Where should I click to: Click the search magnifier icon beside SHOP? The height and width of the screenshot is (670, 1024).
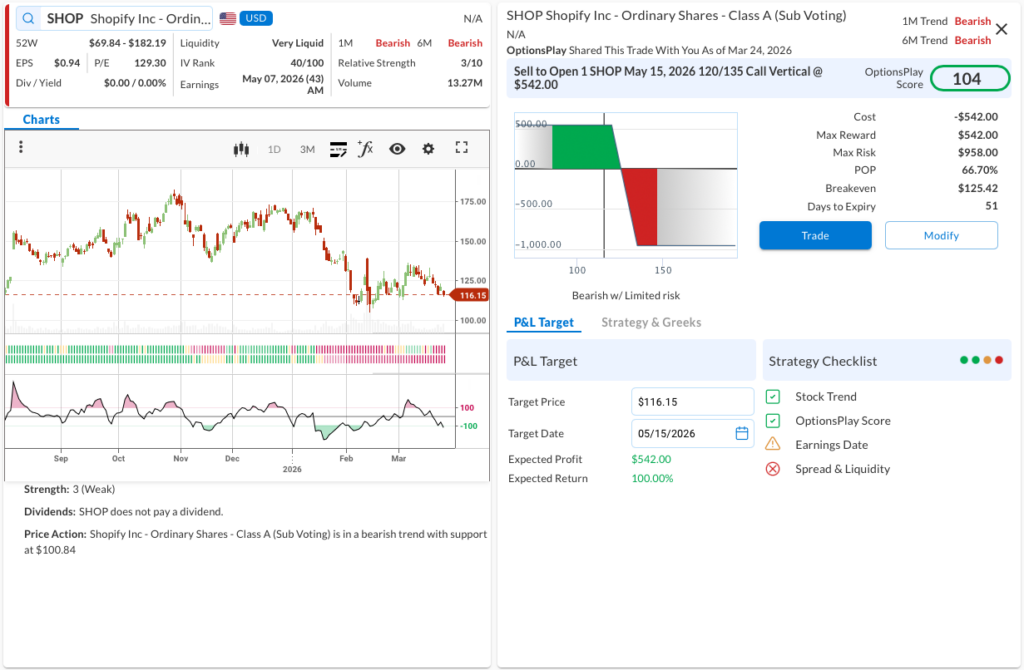pos(28,19)
